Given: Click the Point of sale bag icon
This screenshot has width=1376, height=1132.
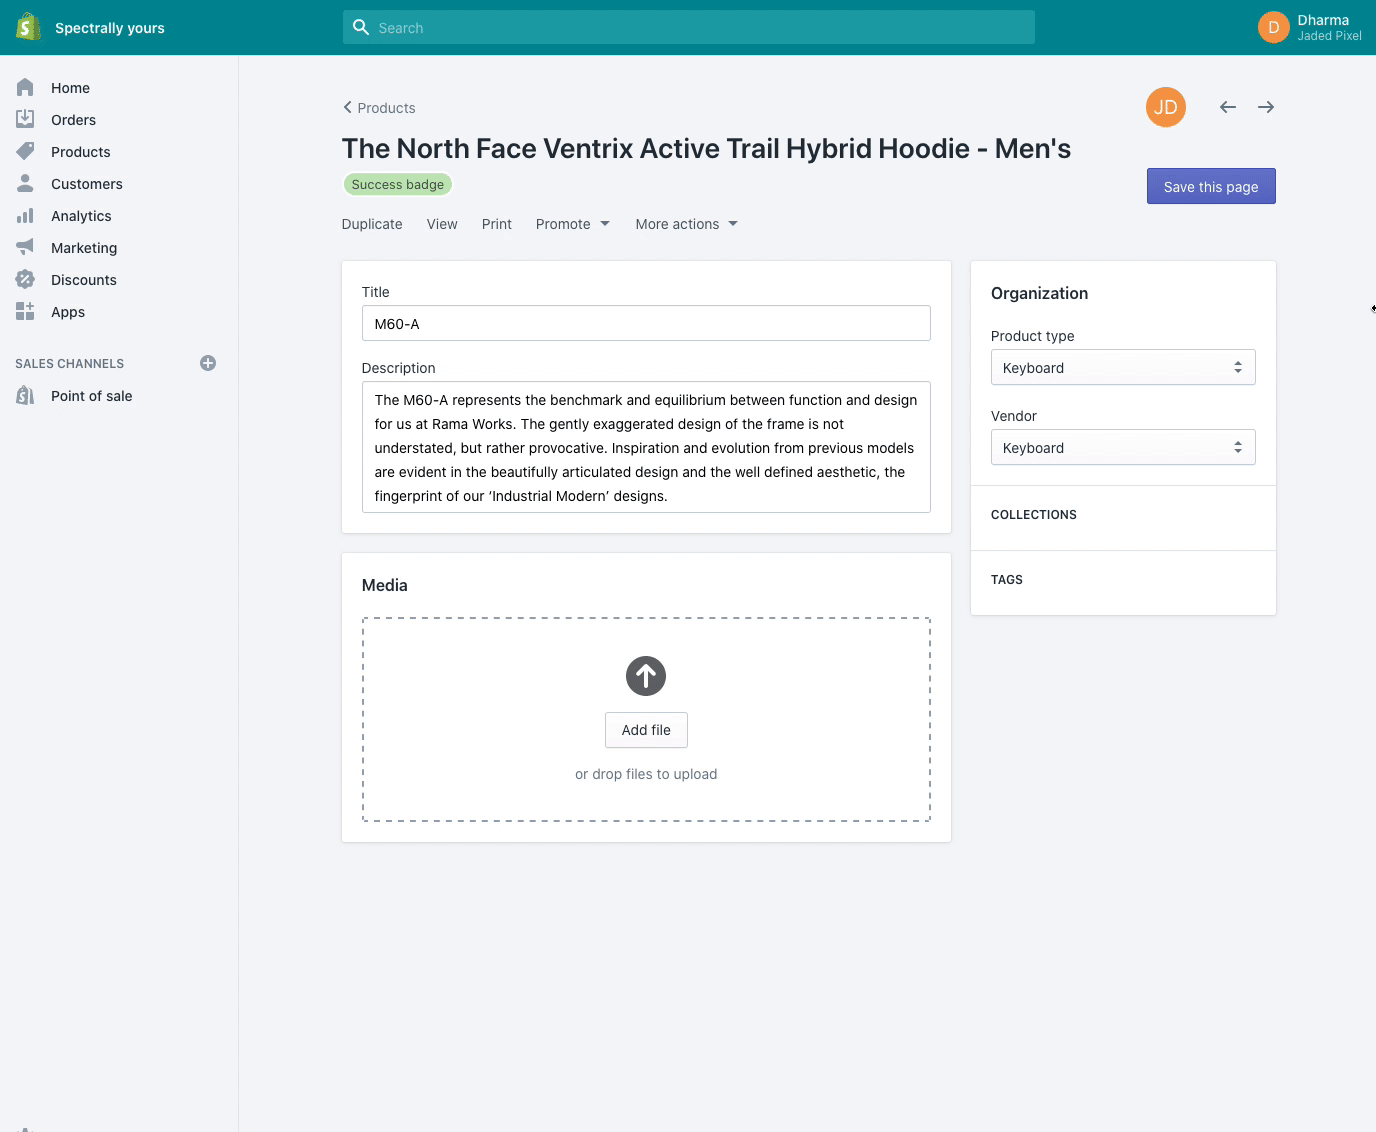Looking at the screenshot, I should click(25, 395).
